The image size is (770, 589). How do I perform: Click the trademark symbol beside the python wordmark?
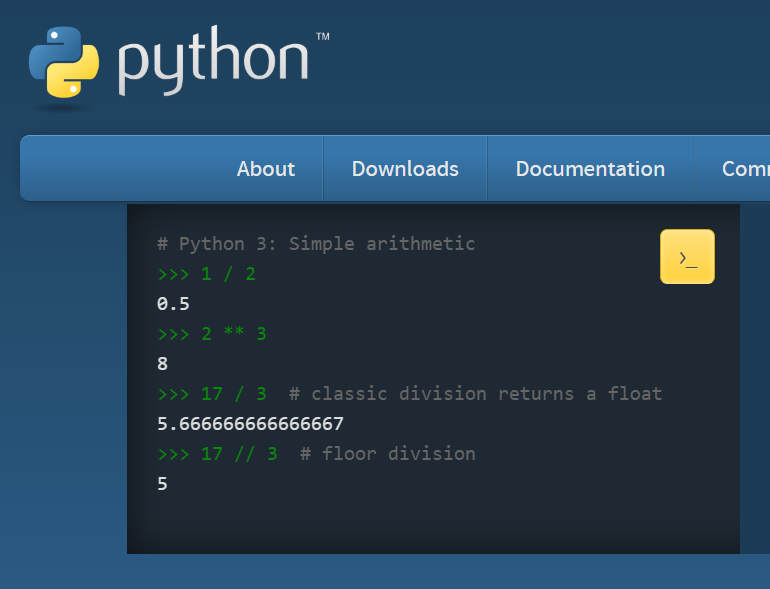point(322,37)
